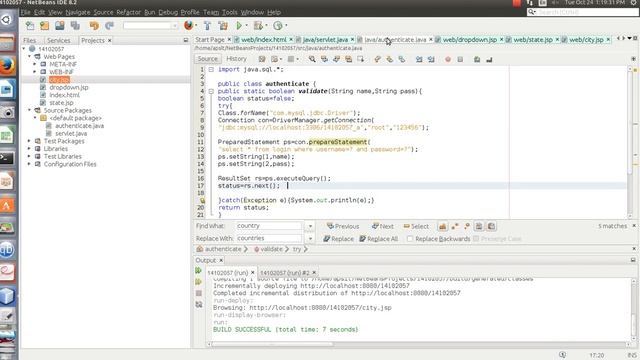Viewport: 640px width, 360px height.
Task: Click the History view button
Action: click(x=236, y=59)
